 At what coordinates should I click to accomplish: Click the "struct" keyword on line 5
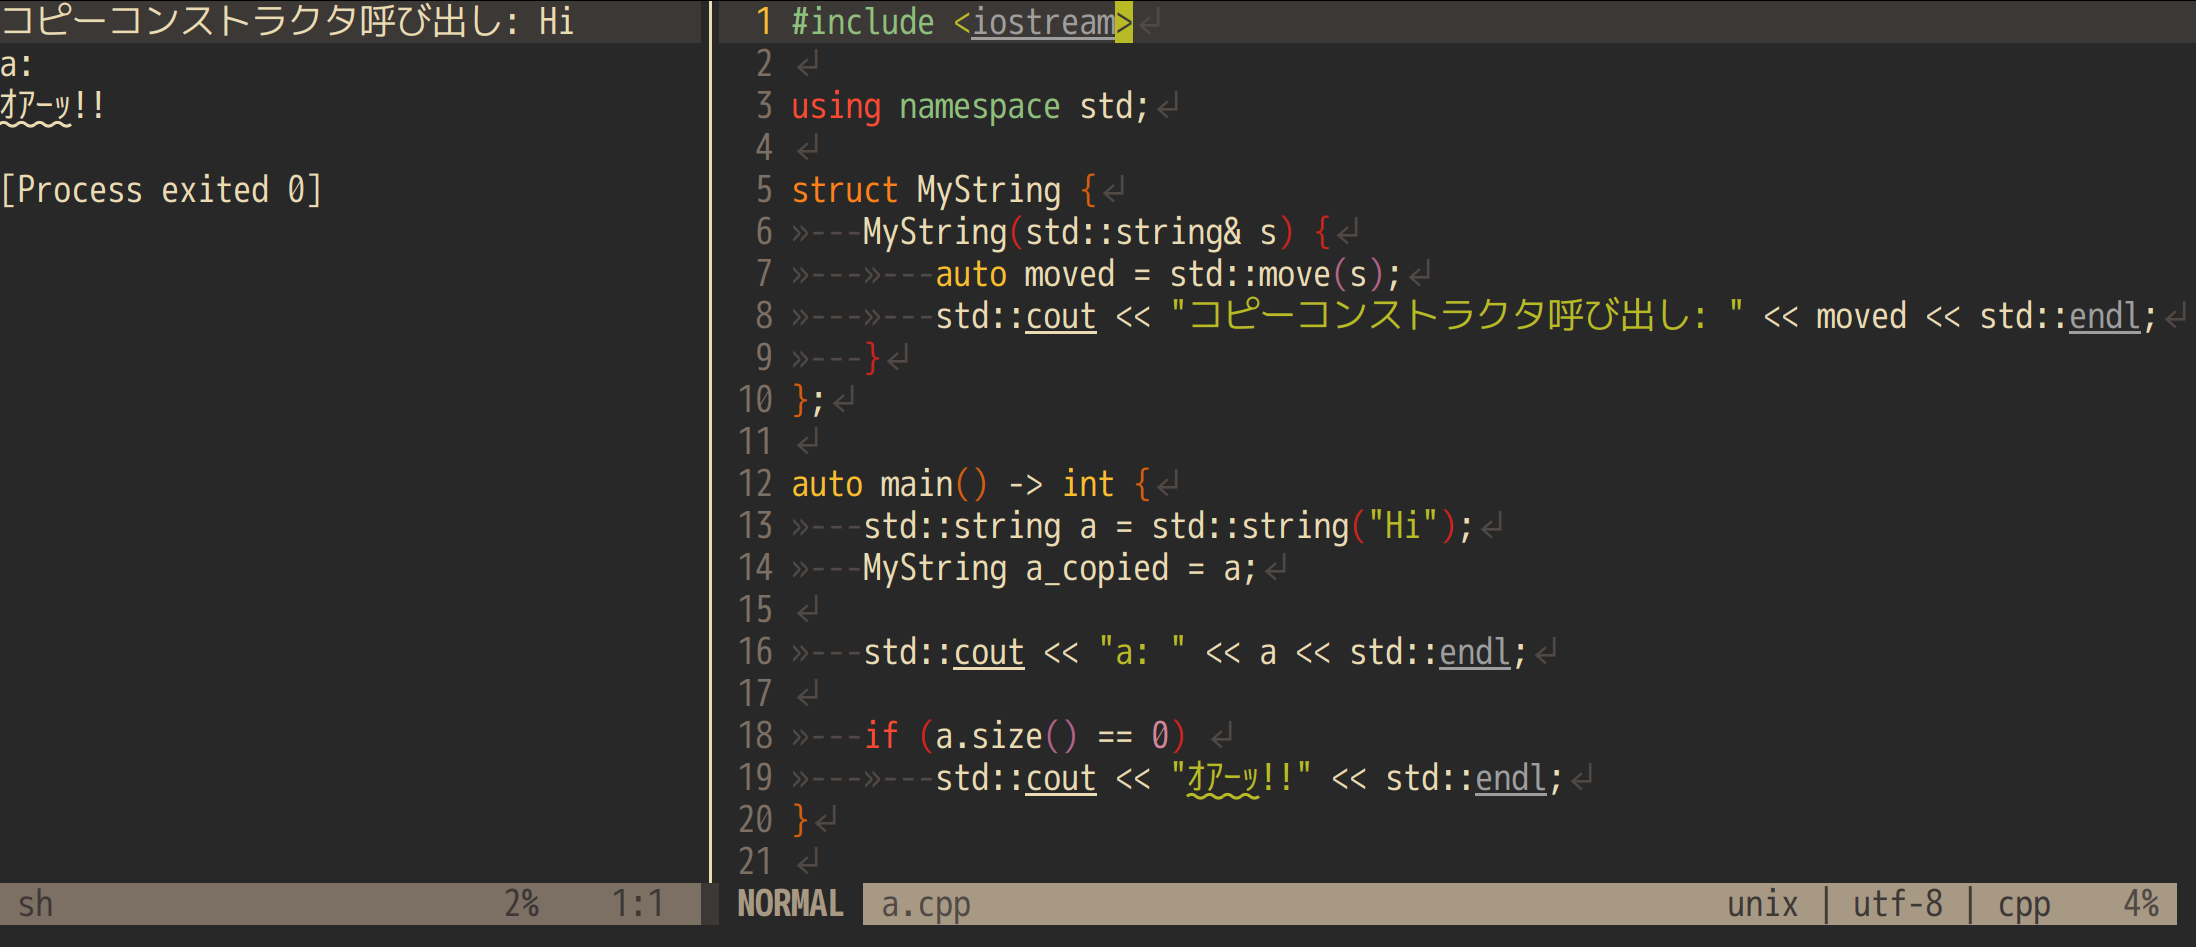click(845, 190)
